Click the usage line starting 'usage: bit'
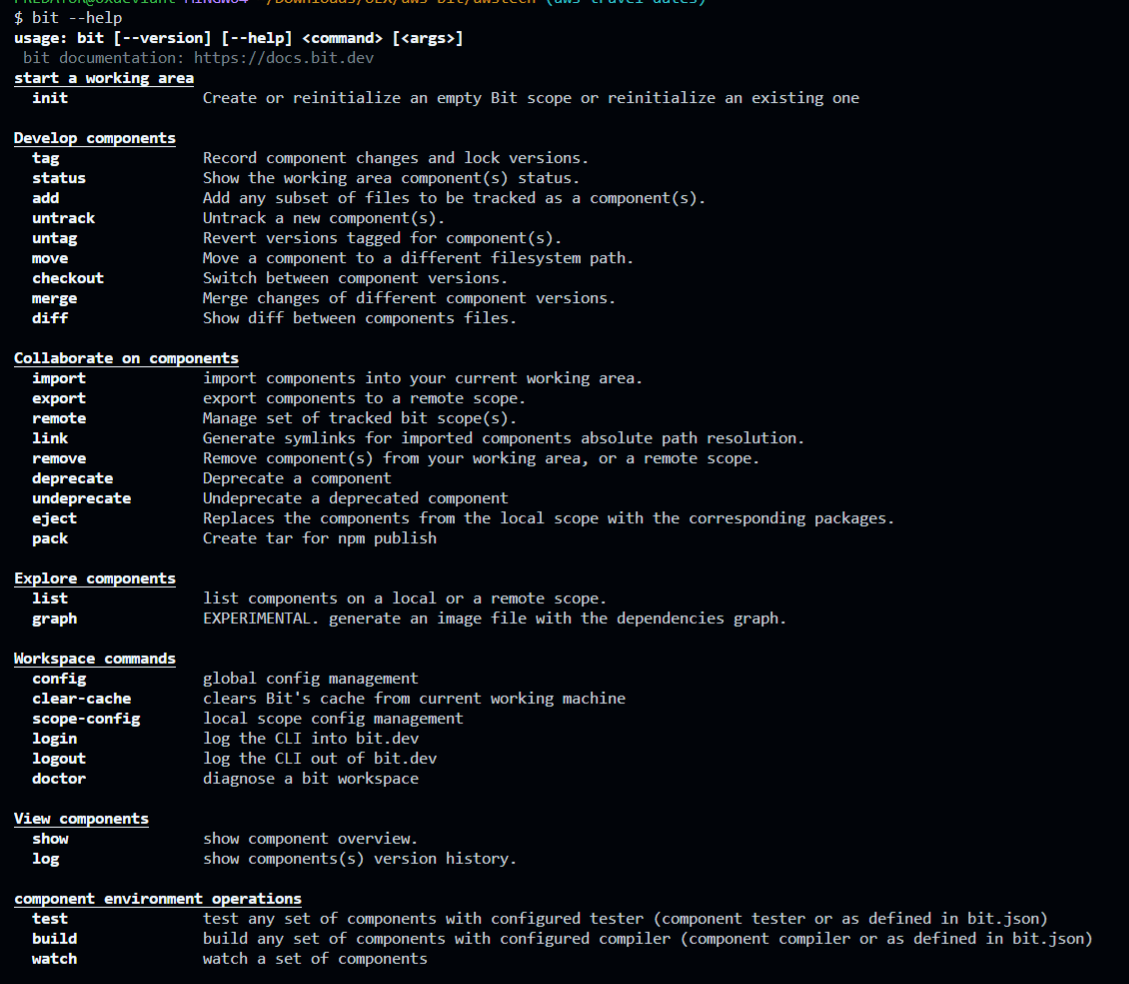The height and width of the screenshot is (984, 1129). coord(238,37)
